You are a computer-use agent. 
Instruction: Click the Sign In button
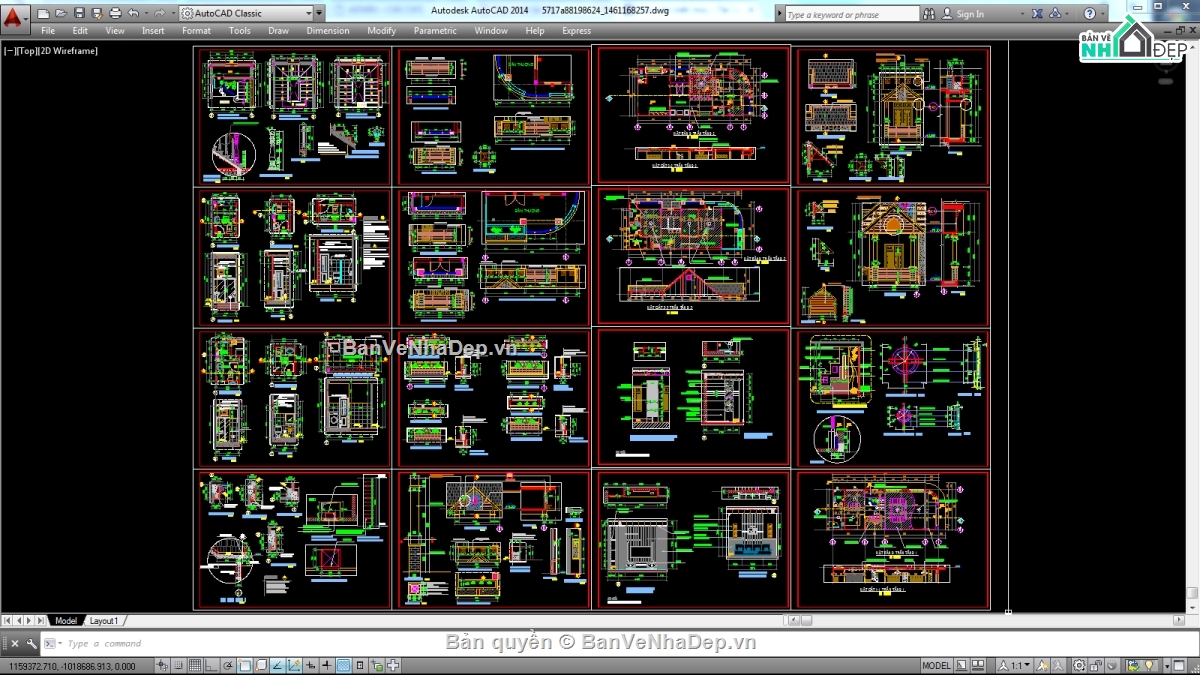969,14
